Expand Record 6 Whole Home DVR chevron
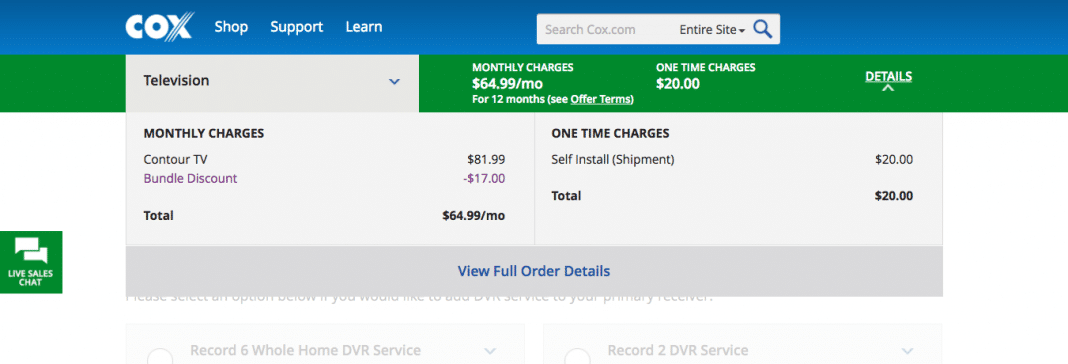This screenshot has width=1068, height=364. (x=490, y=351)
